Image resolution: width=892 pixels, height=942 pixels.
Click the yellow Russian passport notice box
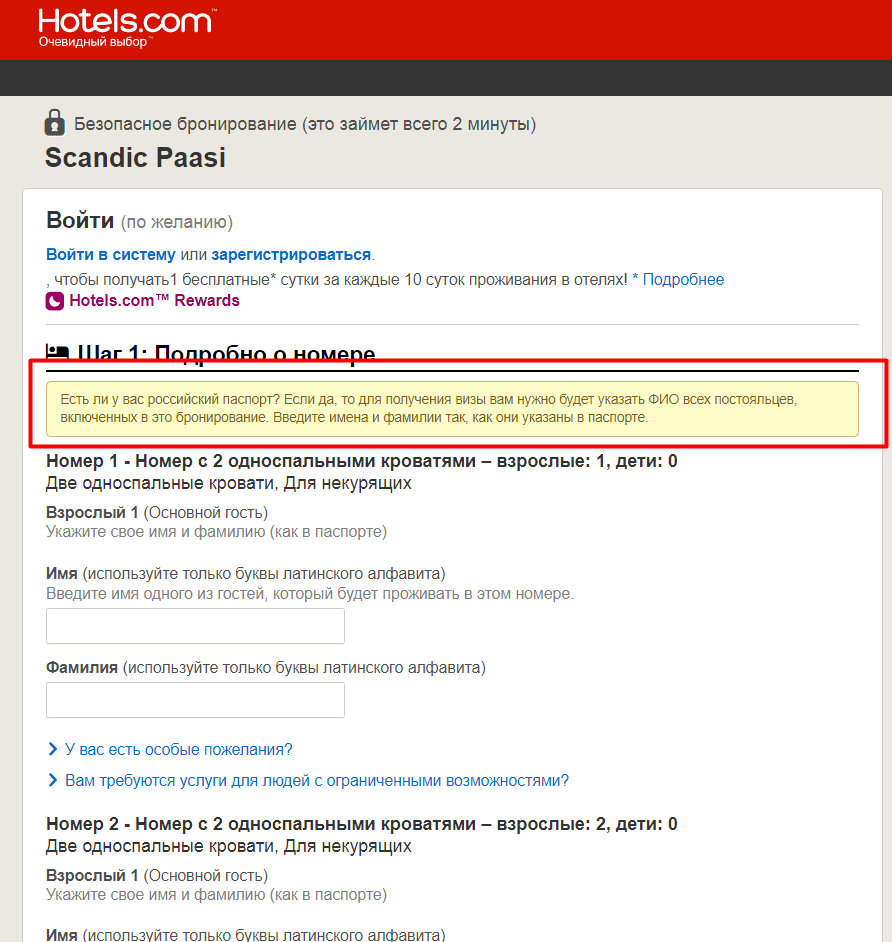coord(452,409)
